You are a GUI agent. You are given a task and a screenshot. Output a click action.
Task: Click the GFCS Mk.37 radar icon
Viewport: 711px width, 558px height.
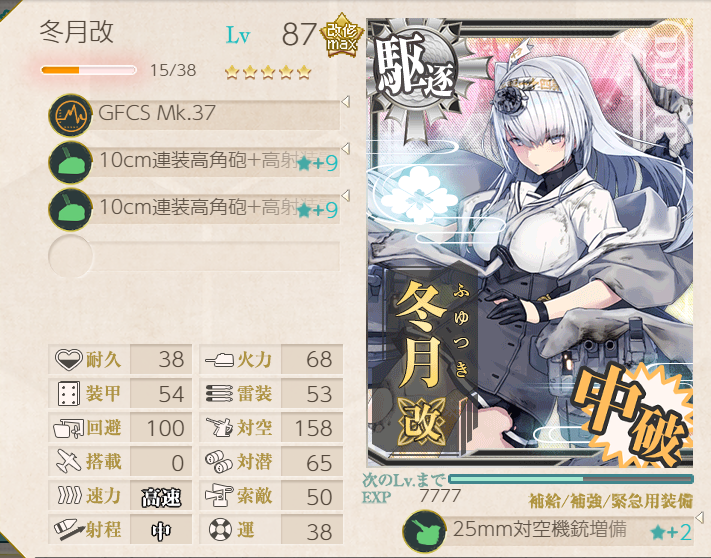(70, 115)
